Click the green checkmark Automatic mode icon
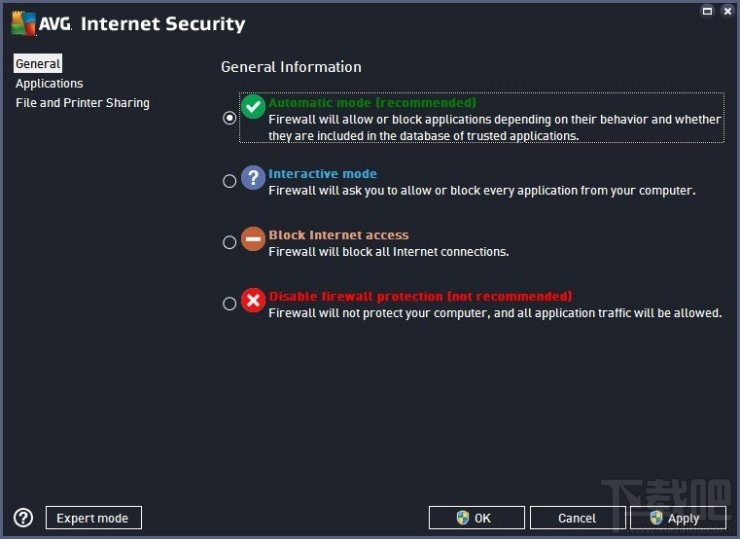The width and height of the screenshot is (740, 539). point(254,107)
